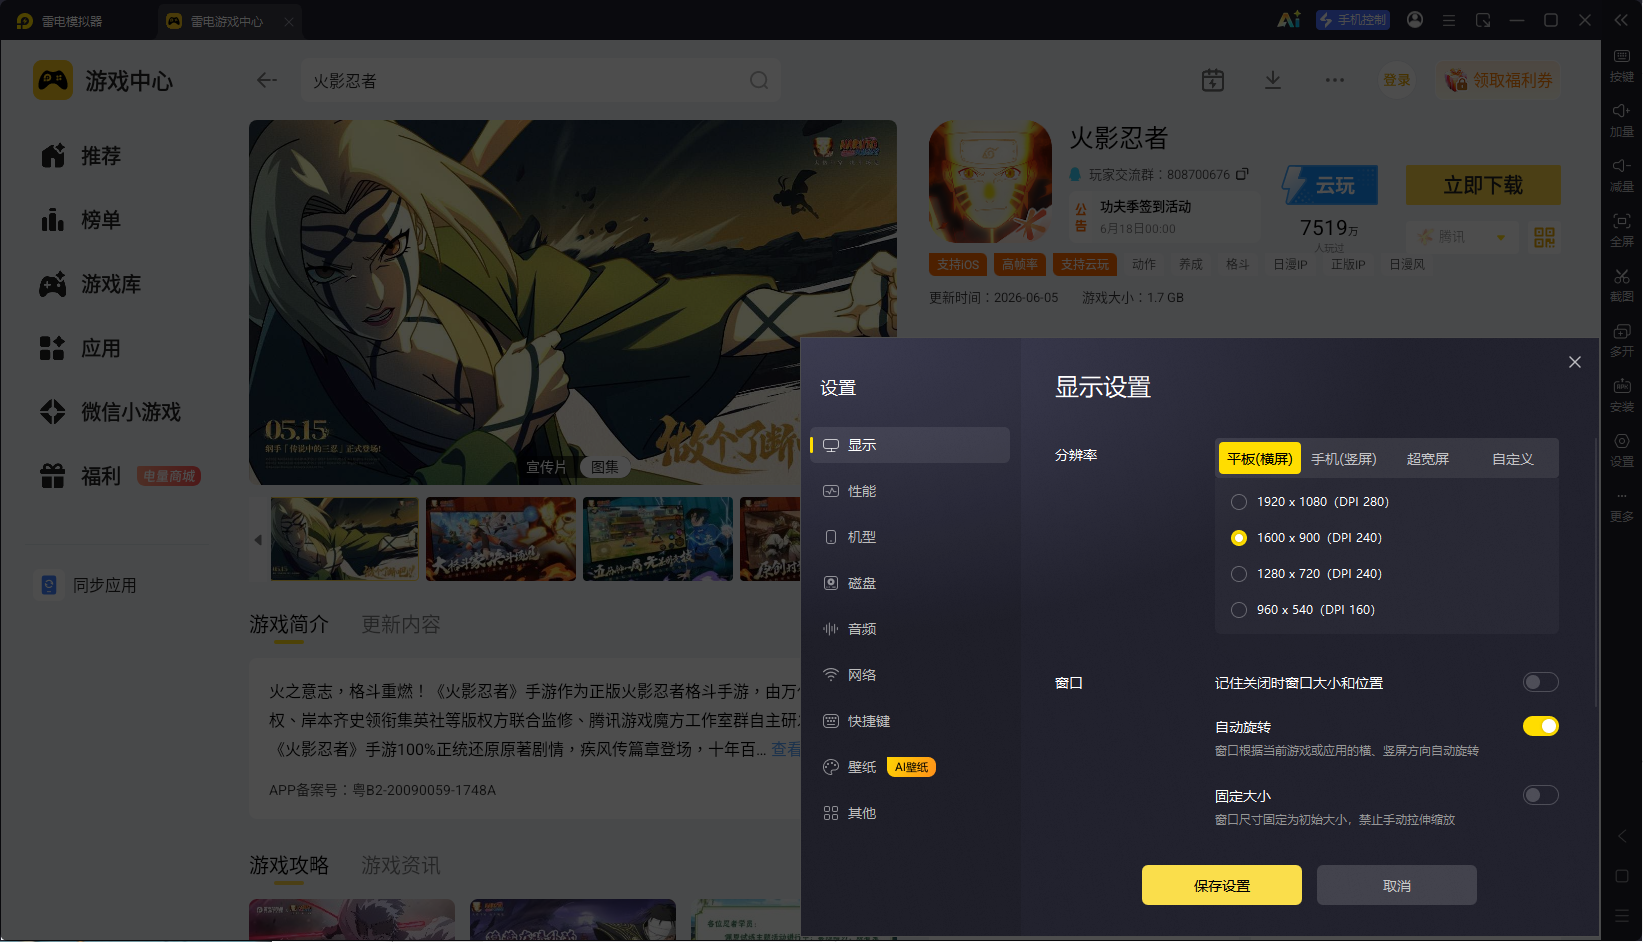
Task: Open 显示 display settings category
Action: 910,445
